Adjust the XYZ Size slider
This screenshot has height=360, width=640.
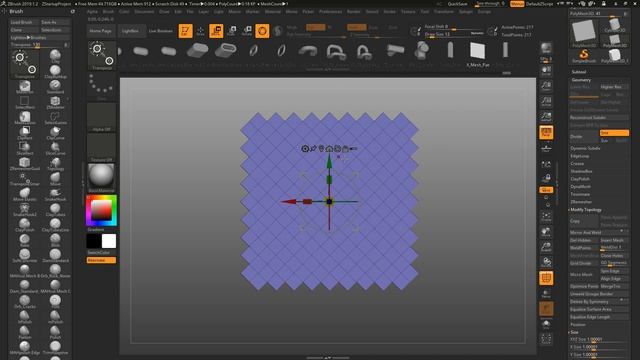[599, 340]
